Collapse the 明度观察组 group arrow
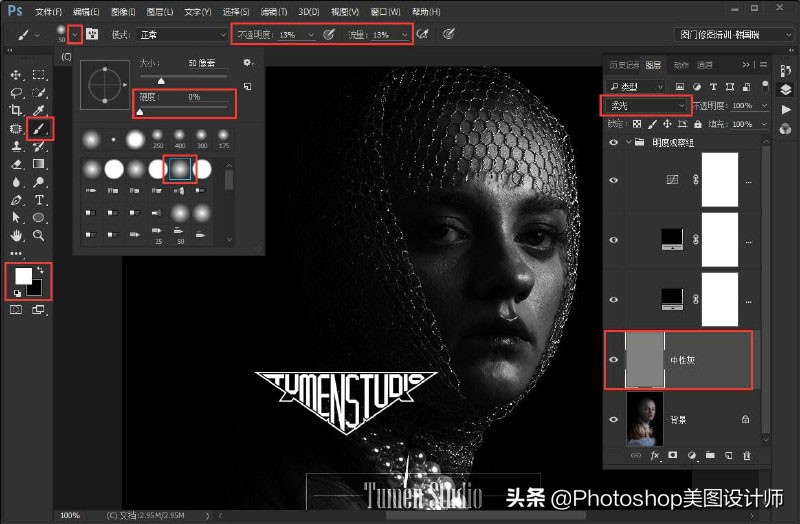The height and width of the screenshot is (524, 800). pyautogui.click(x=629, y=142)
